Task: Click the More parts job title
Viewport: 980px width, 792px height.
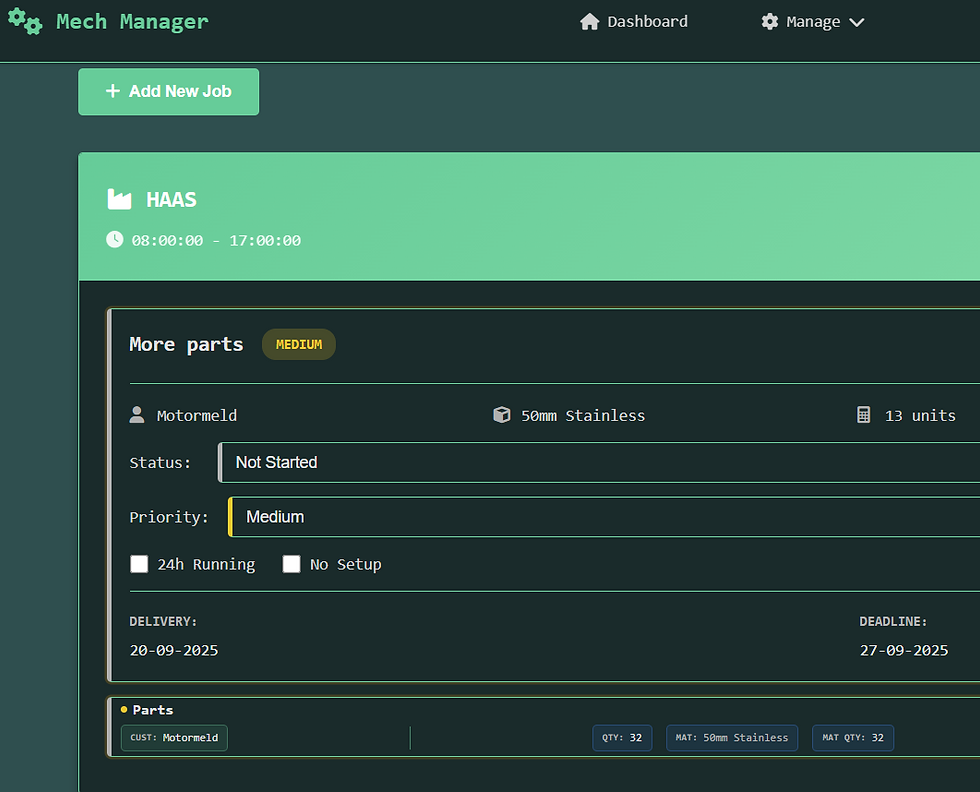Action: [186, 344]
